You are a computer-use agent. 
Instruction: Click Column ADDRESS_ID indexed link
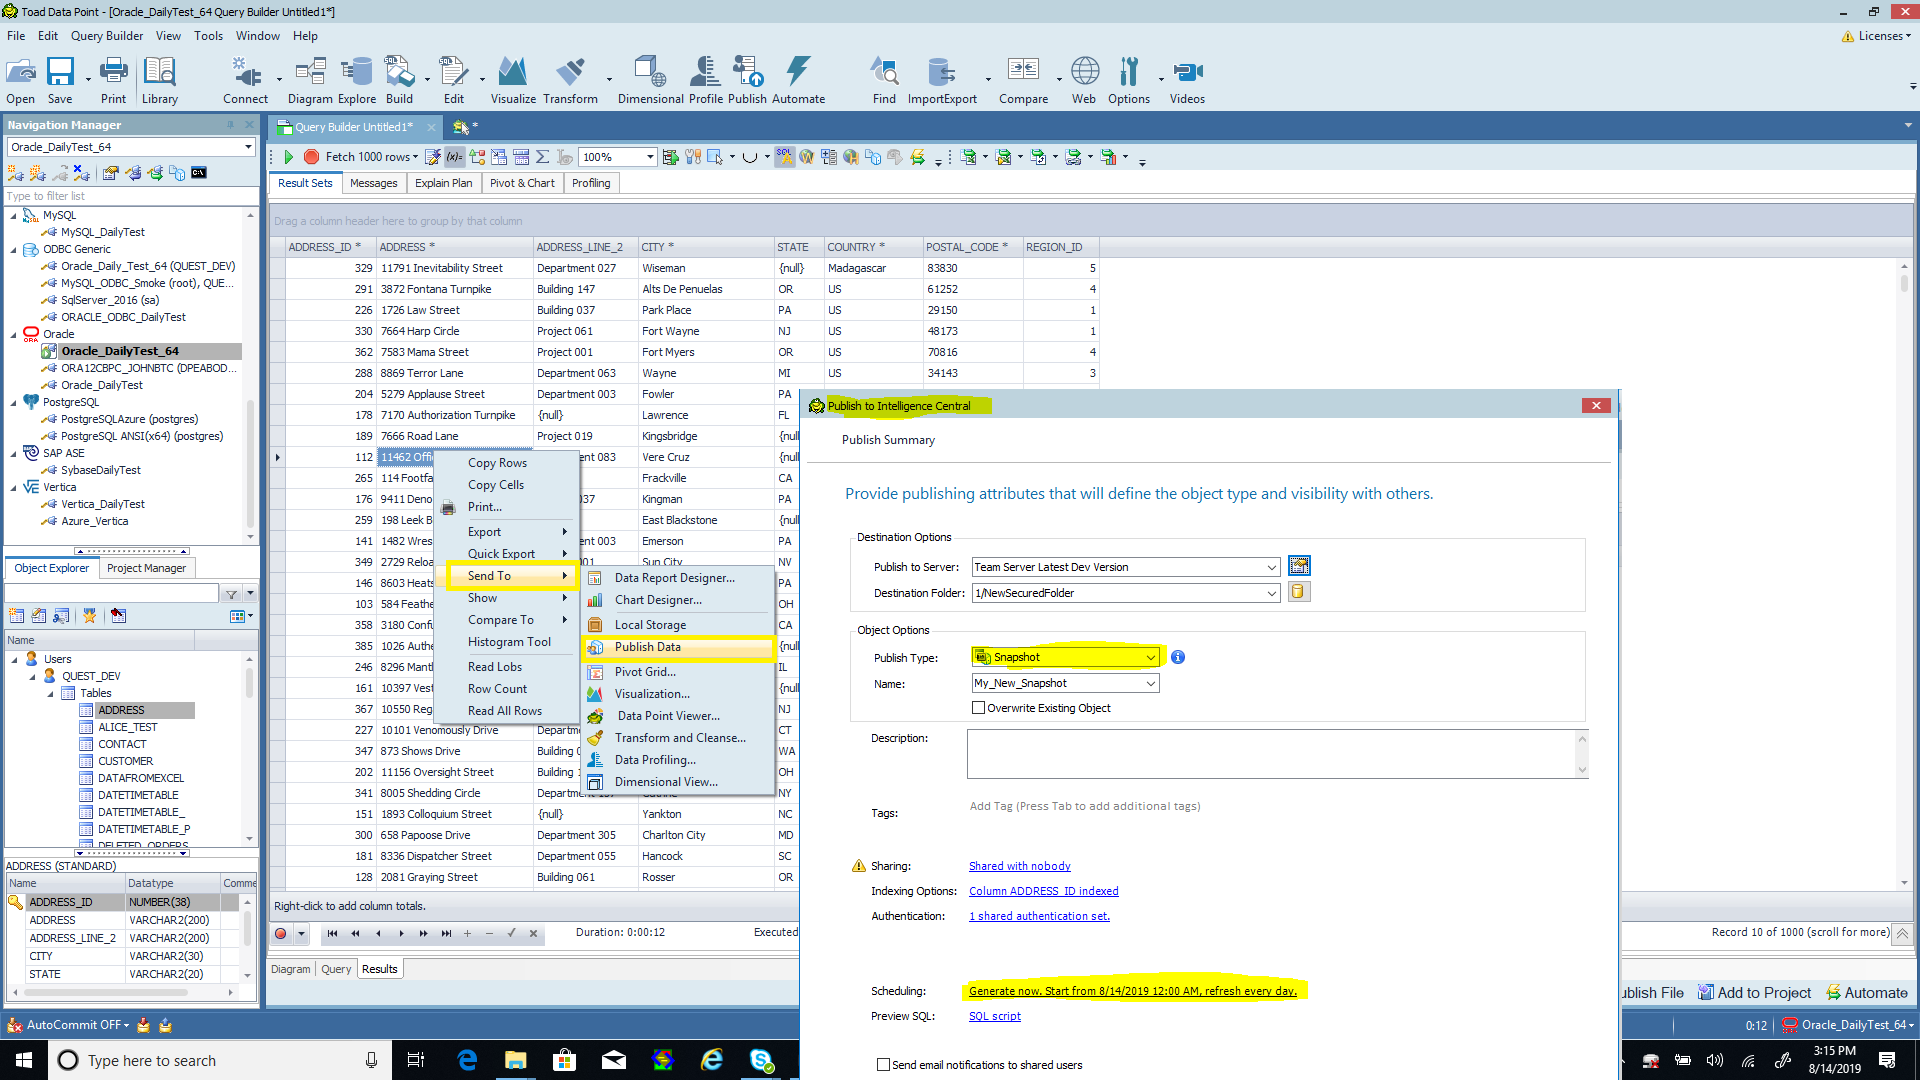1043,891
